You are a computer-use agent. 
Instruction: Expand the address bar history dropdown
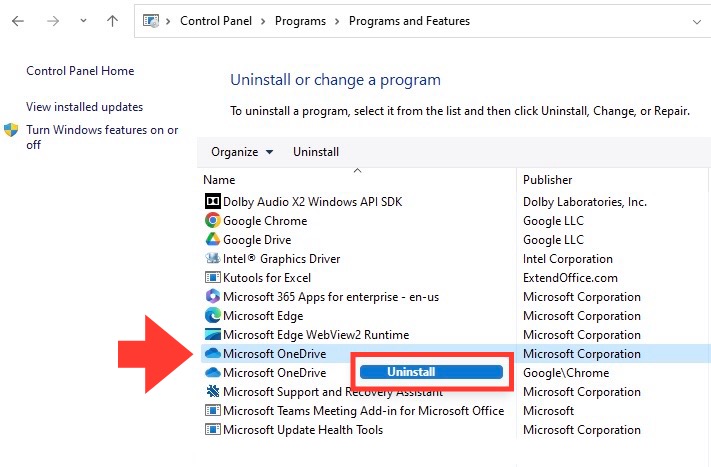[696, 21]
